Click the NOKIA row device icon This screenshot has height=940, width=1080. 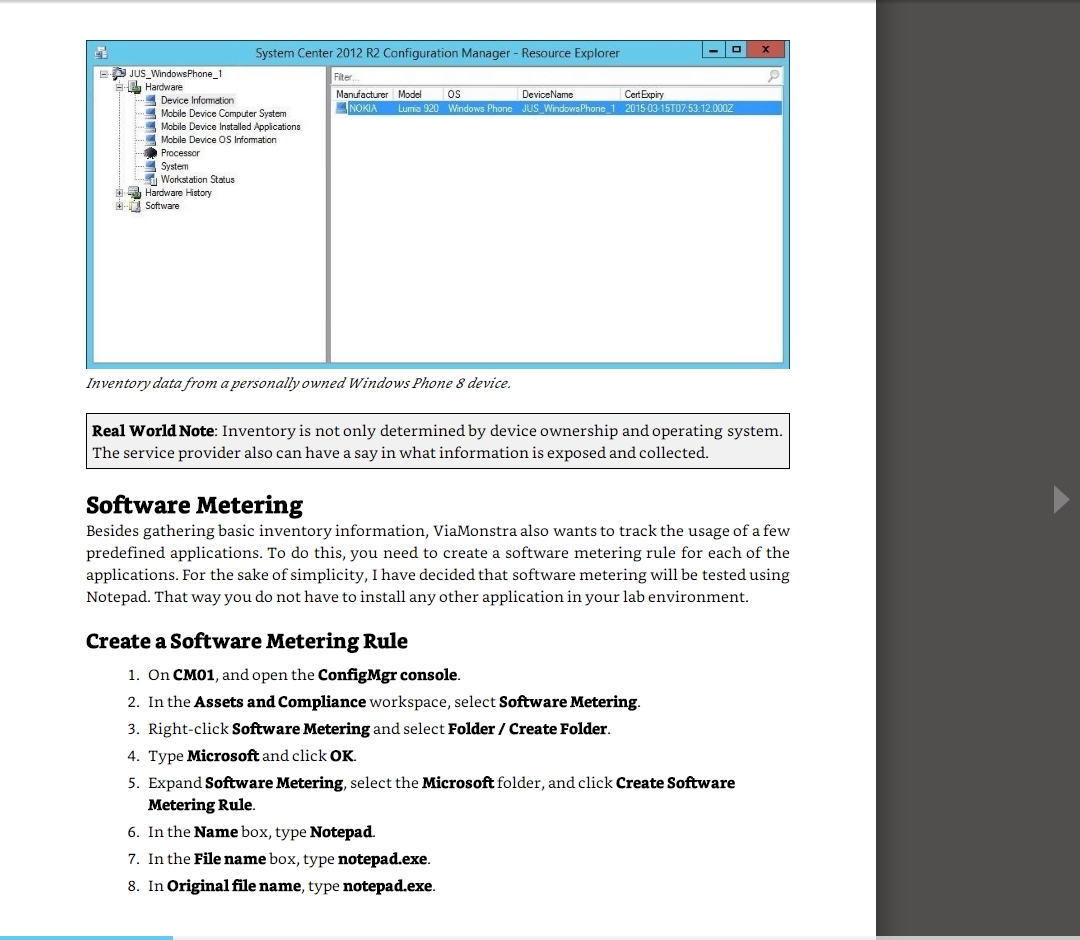342,108
